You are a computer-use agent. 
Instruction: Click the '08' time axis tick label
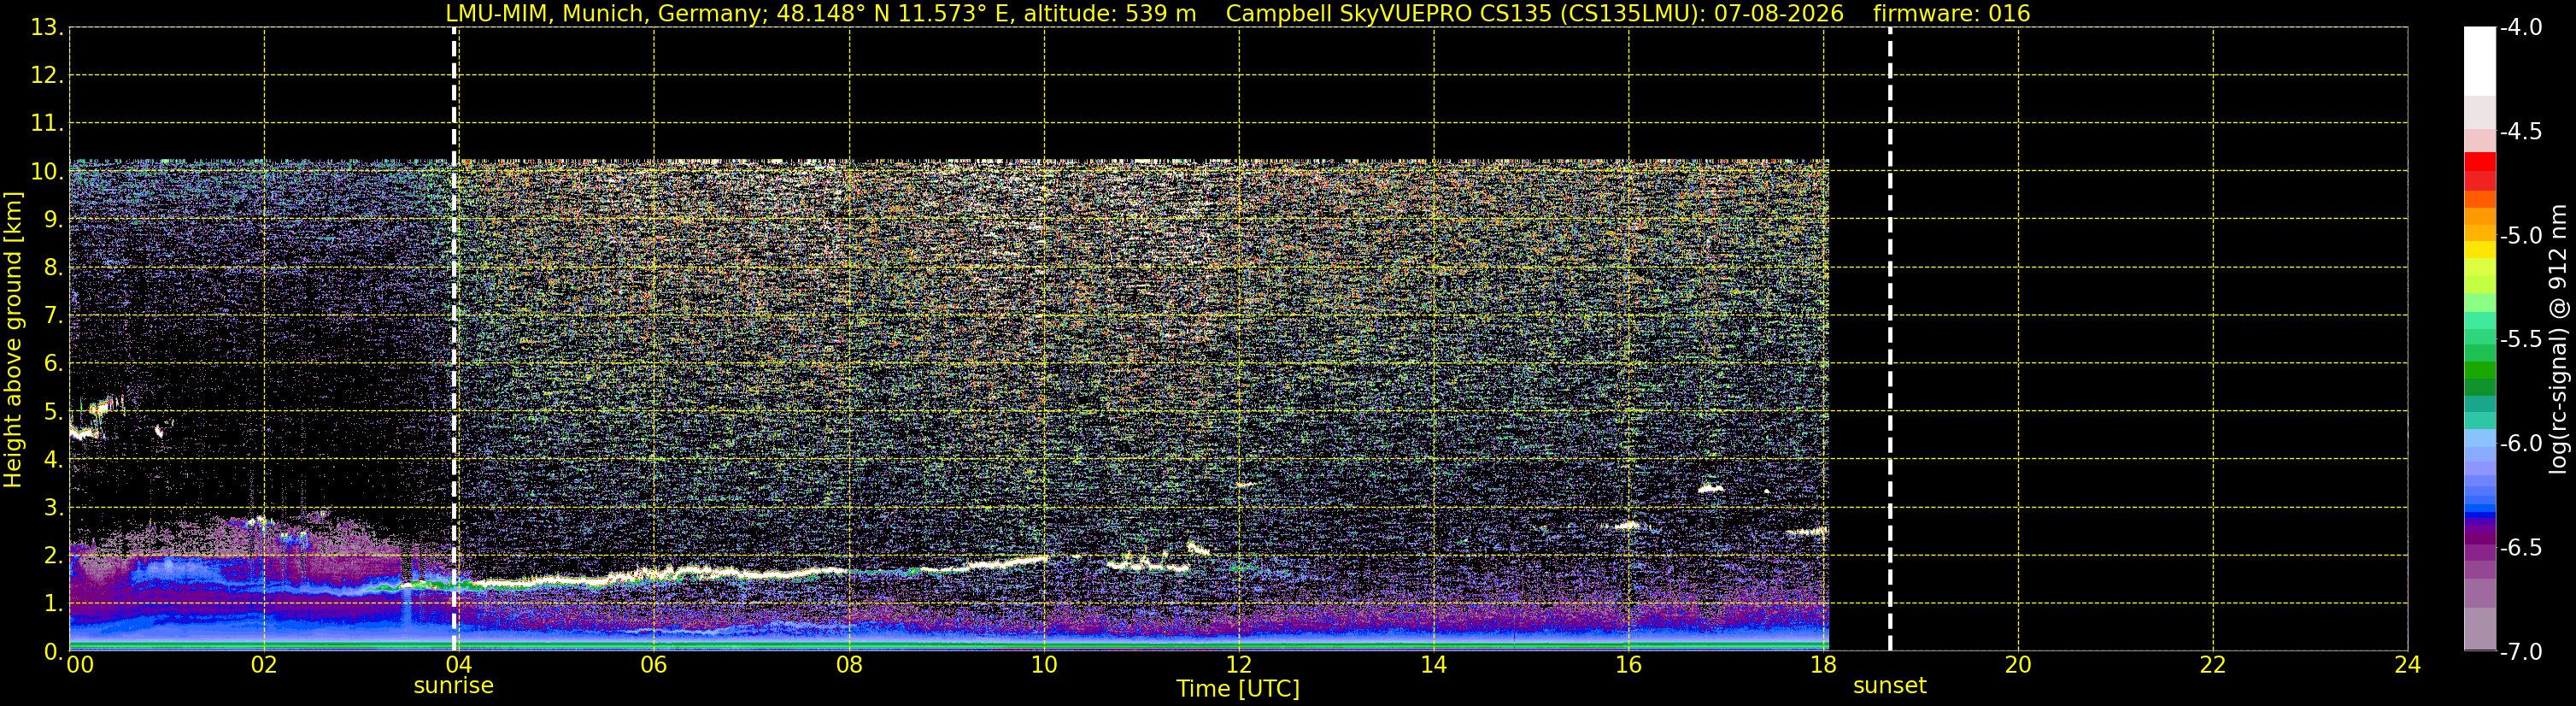pos(849,665)
